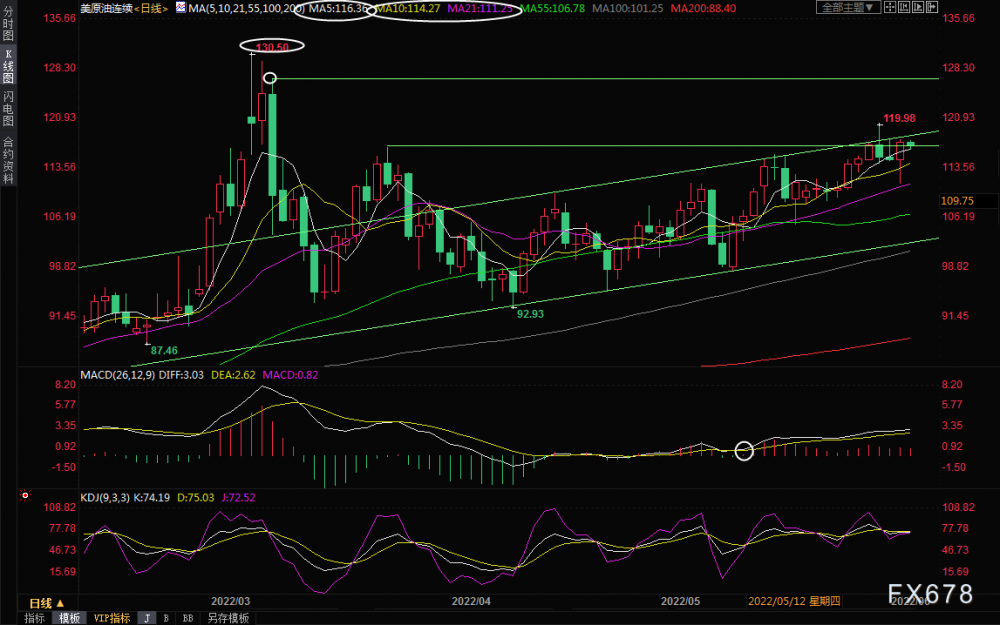Toggle the BB template button
Screen dimensions: 1000x625
pos(187,618)
